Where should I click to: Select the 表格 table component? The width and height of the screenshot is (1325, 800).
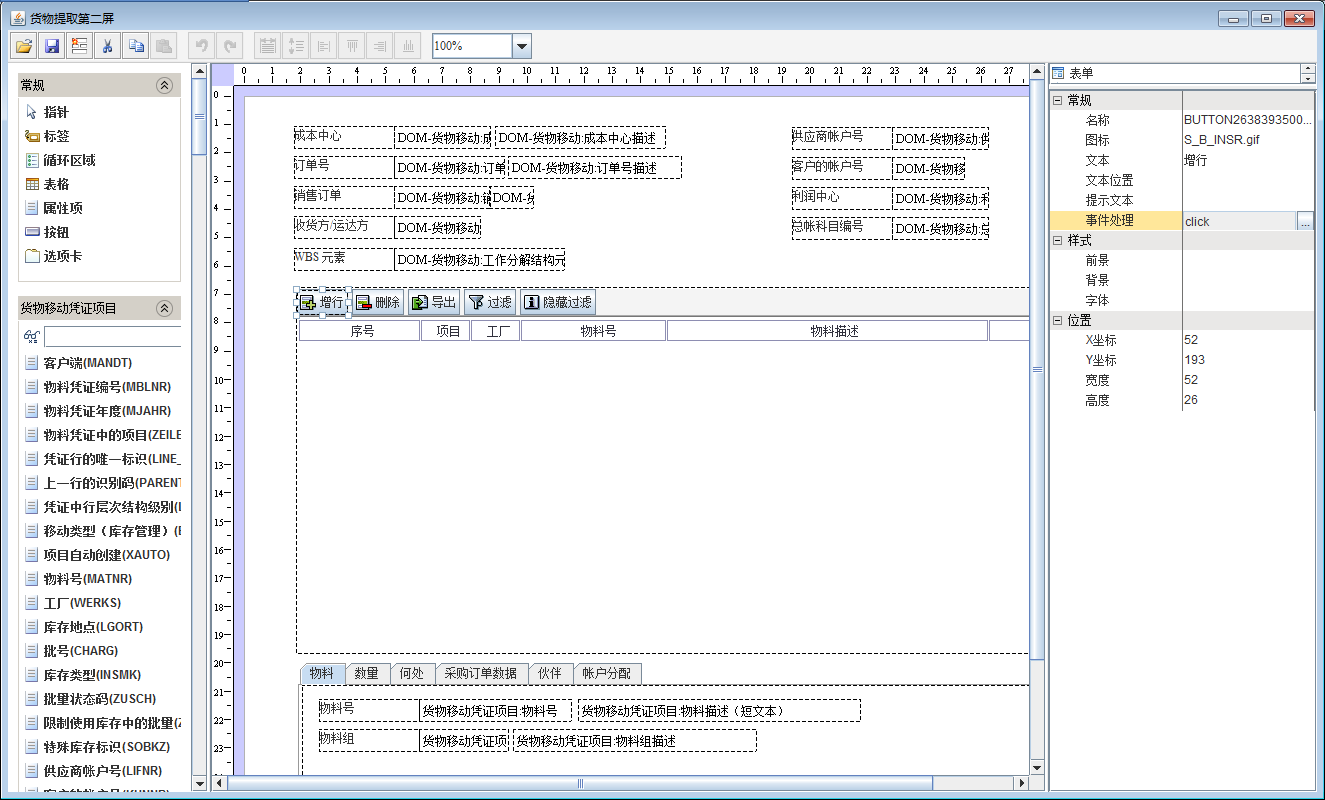click(56, 184)
